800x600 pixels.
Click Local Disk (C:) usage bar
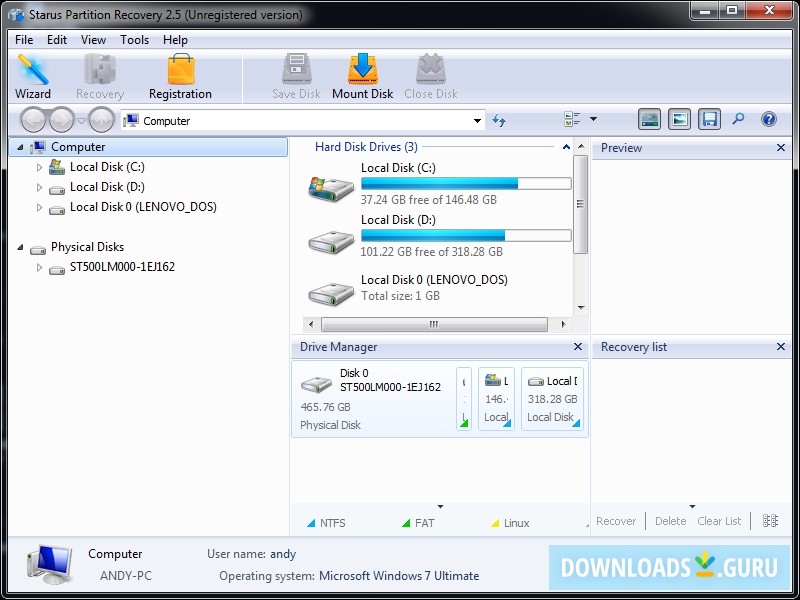[466, 183]
